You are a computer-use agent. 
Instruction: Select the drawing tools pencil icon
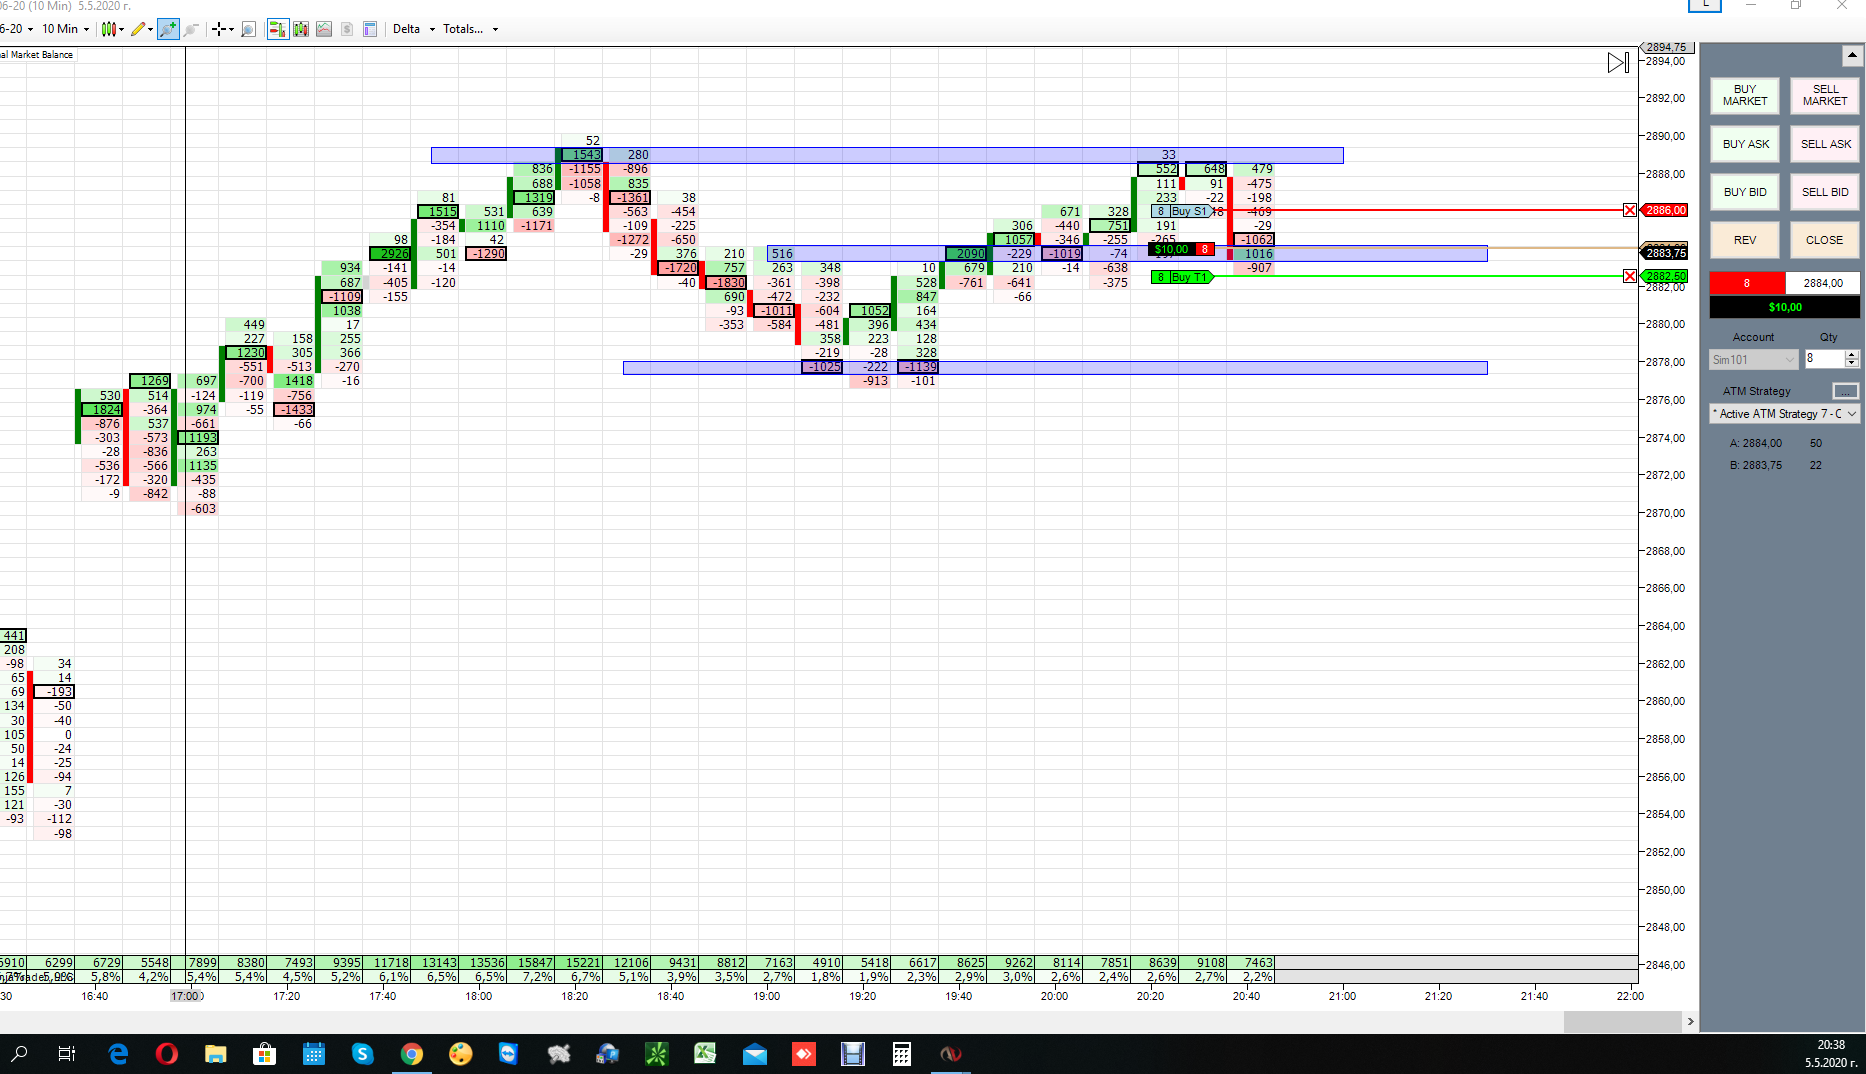pos(138,29)
